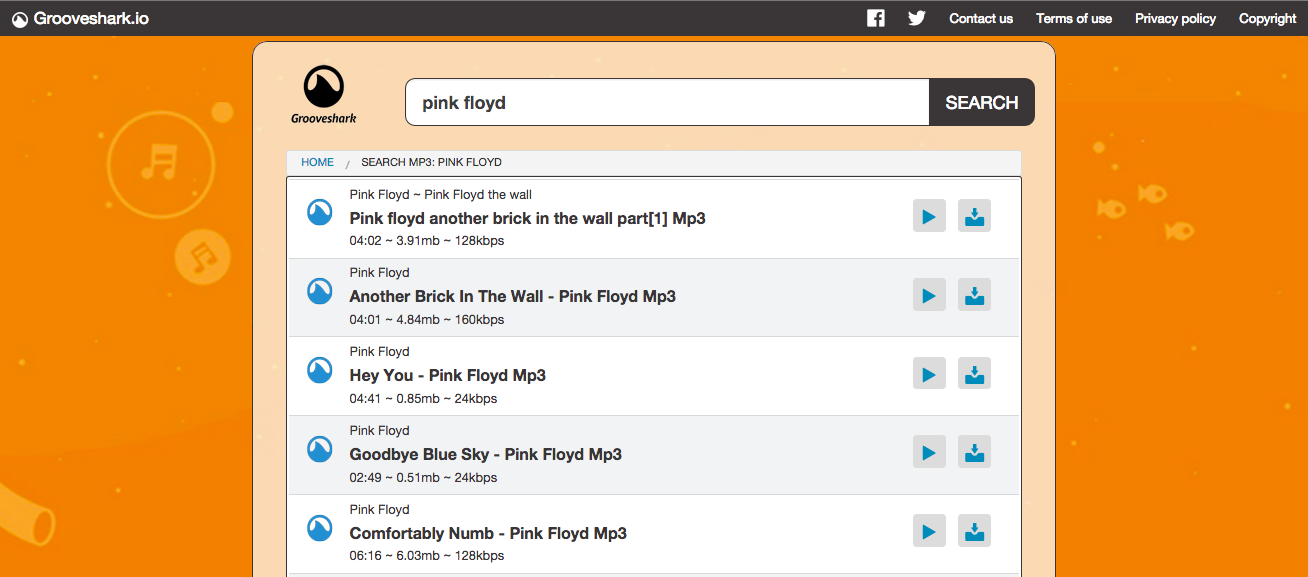1308x577 pixels.
Task: Download Goodbye Blue Sky - Pink Floyd Mp3
Action: coord(975,452)
